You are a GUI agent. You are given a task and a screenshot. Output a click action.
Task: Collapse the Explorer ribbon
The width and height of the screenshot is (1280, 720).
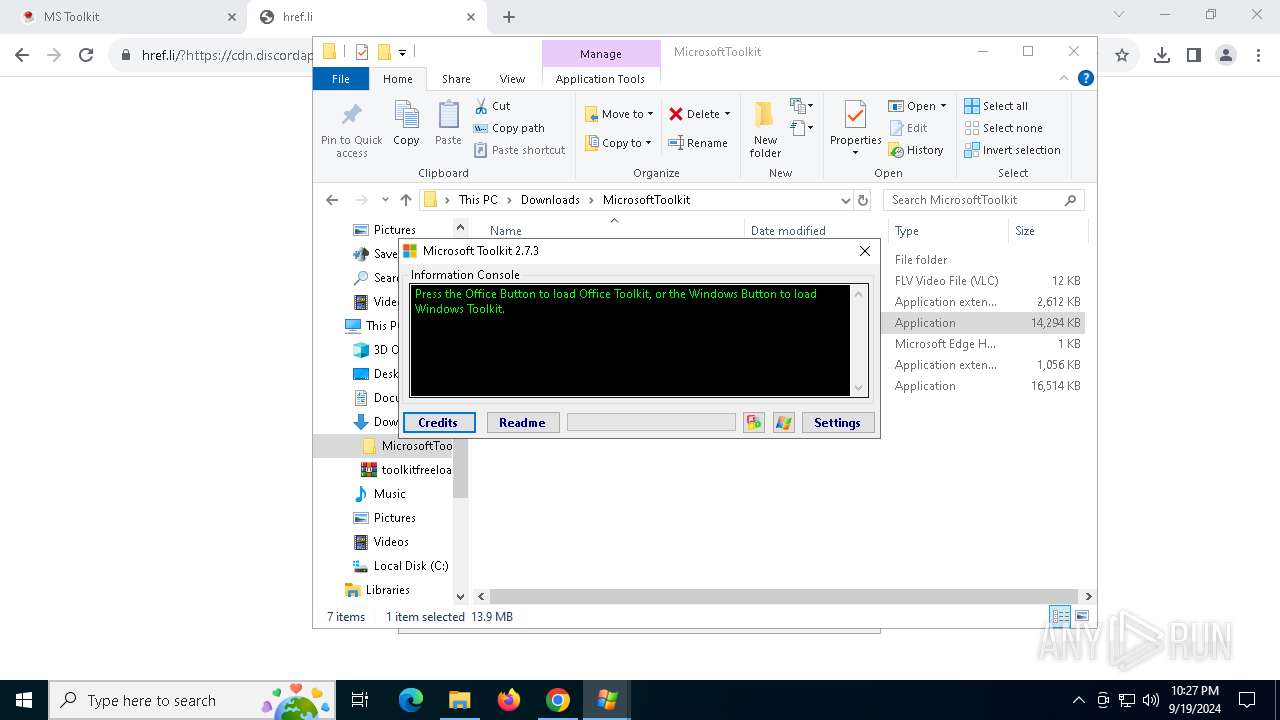(1064, 78)
